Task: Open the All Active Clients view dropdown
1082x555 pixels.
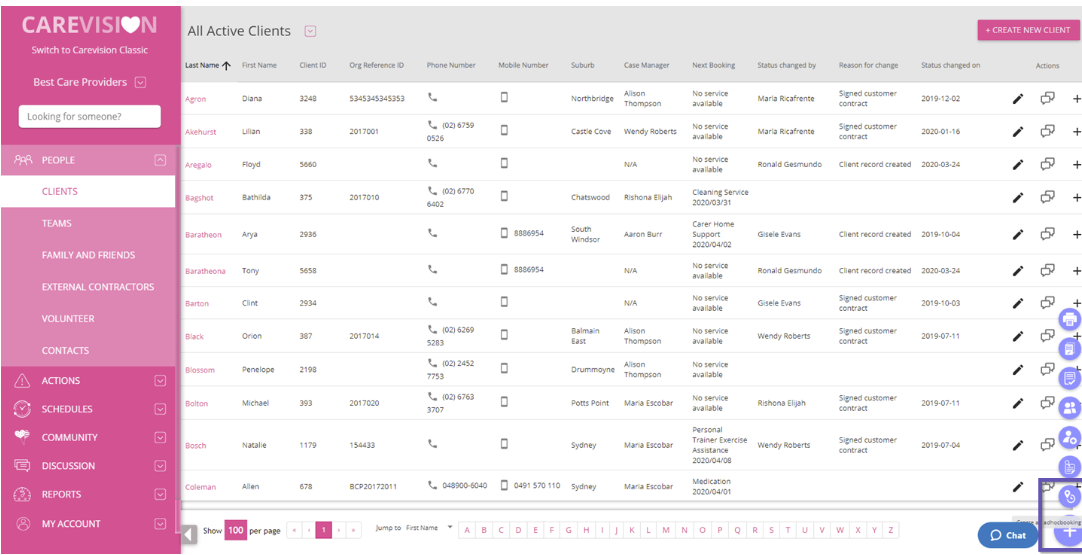Action: [x=311, y=30]
